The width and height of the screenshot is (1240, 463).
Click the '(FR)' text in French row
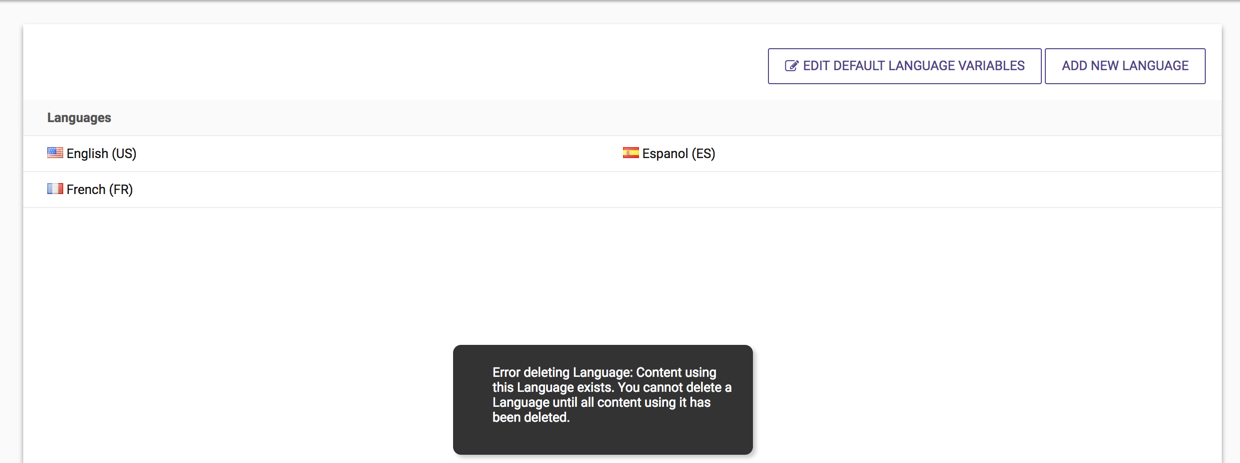tap(121, 190)
